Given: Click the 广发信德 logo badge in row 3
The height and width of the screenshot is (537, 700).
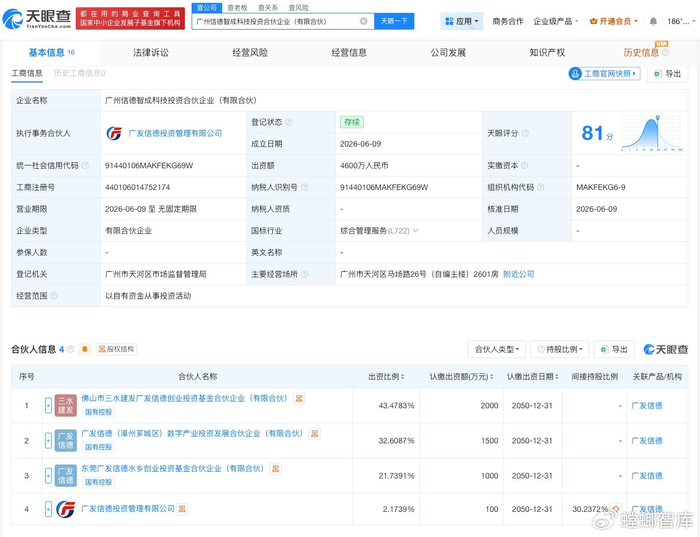Looking at the screenshot, I should coord(66,475).
